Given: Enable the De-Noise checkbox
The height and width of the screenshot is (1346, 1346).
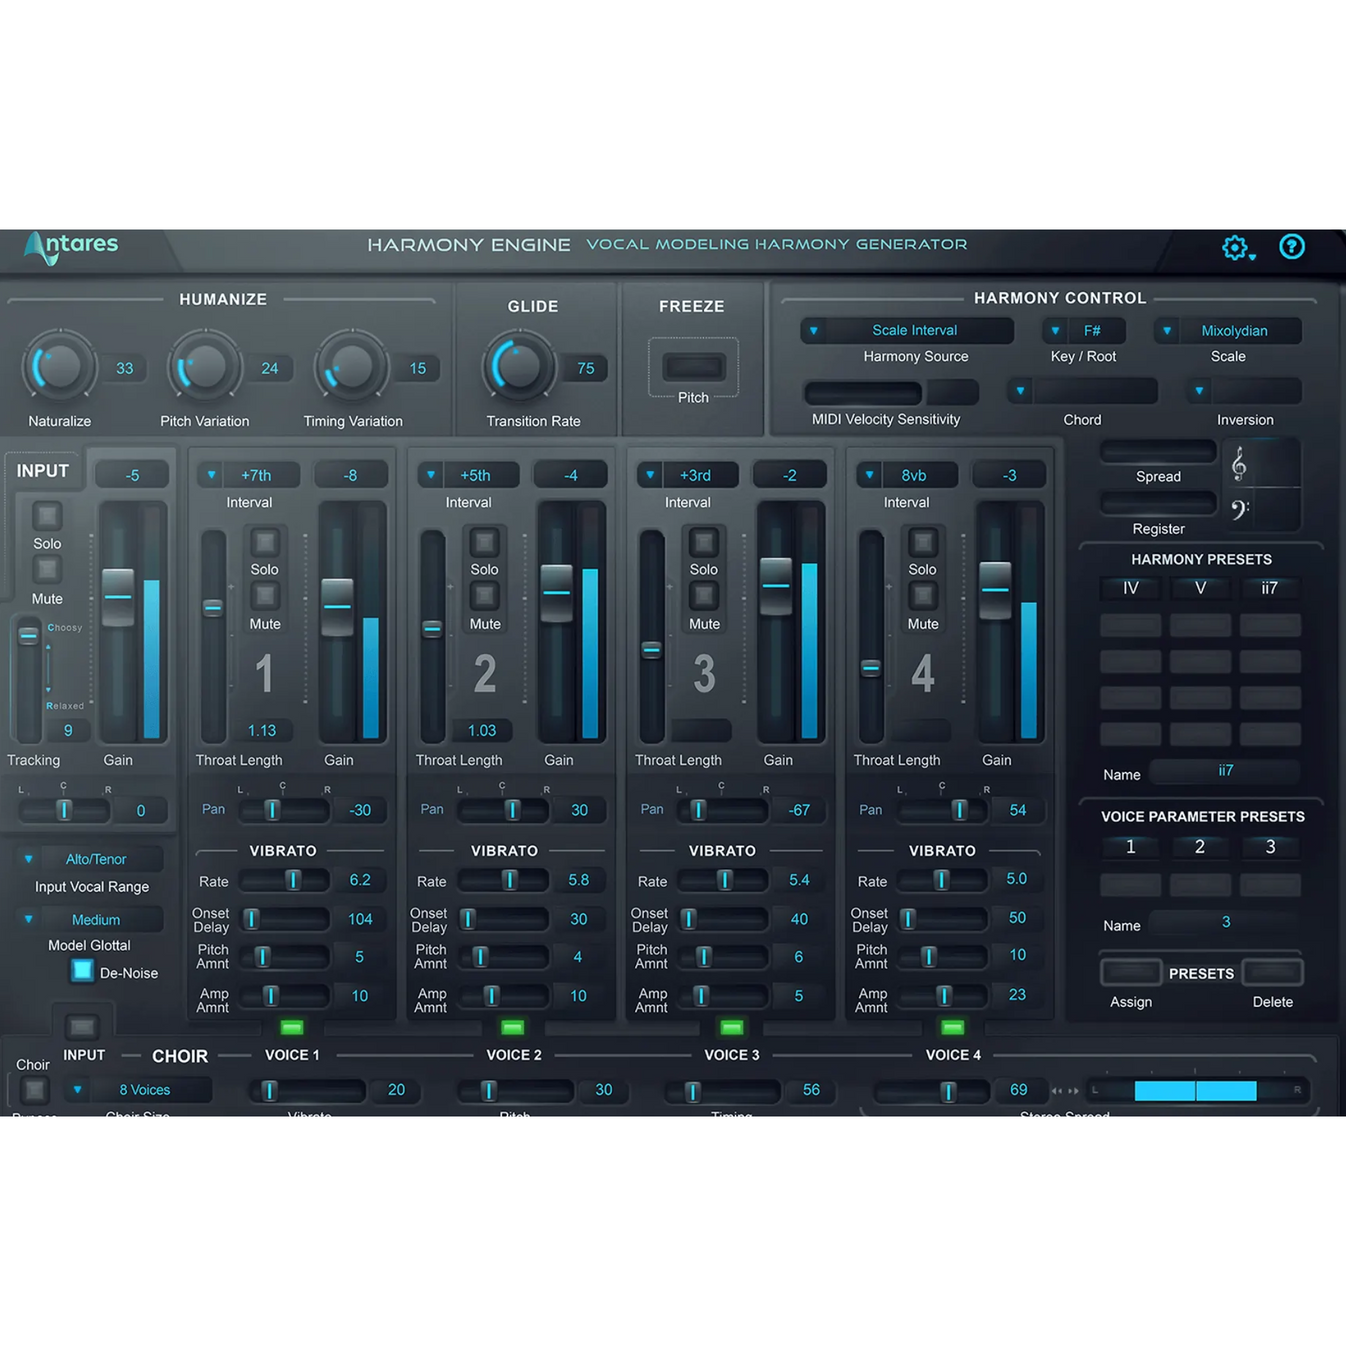Looking at the screenshot, I should pos(82,970).
